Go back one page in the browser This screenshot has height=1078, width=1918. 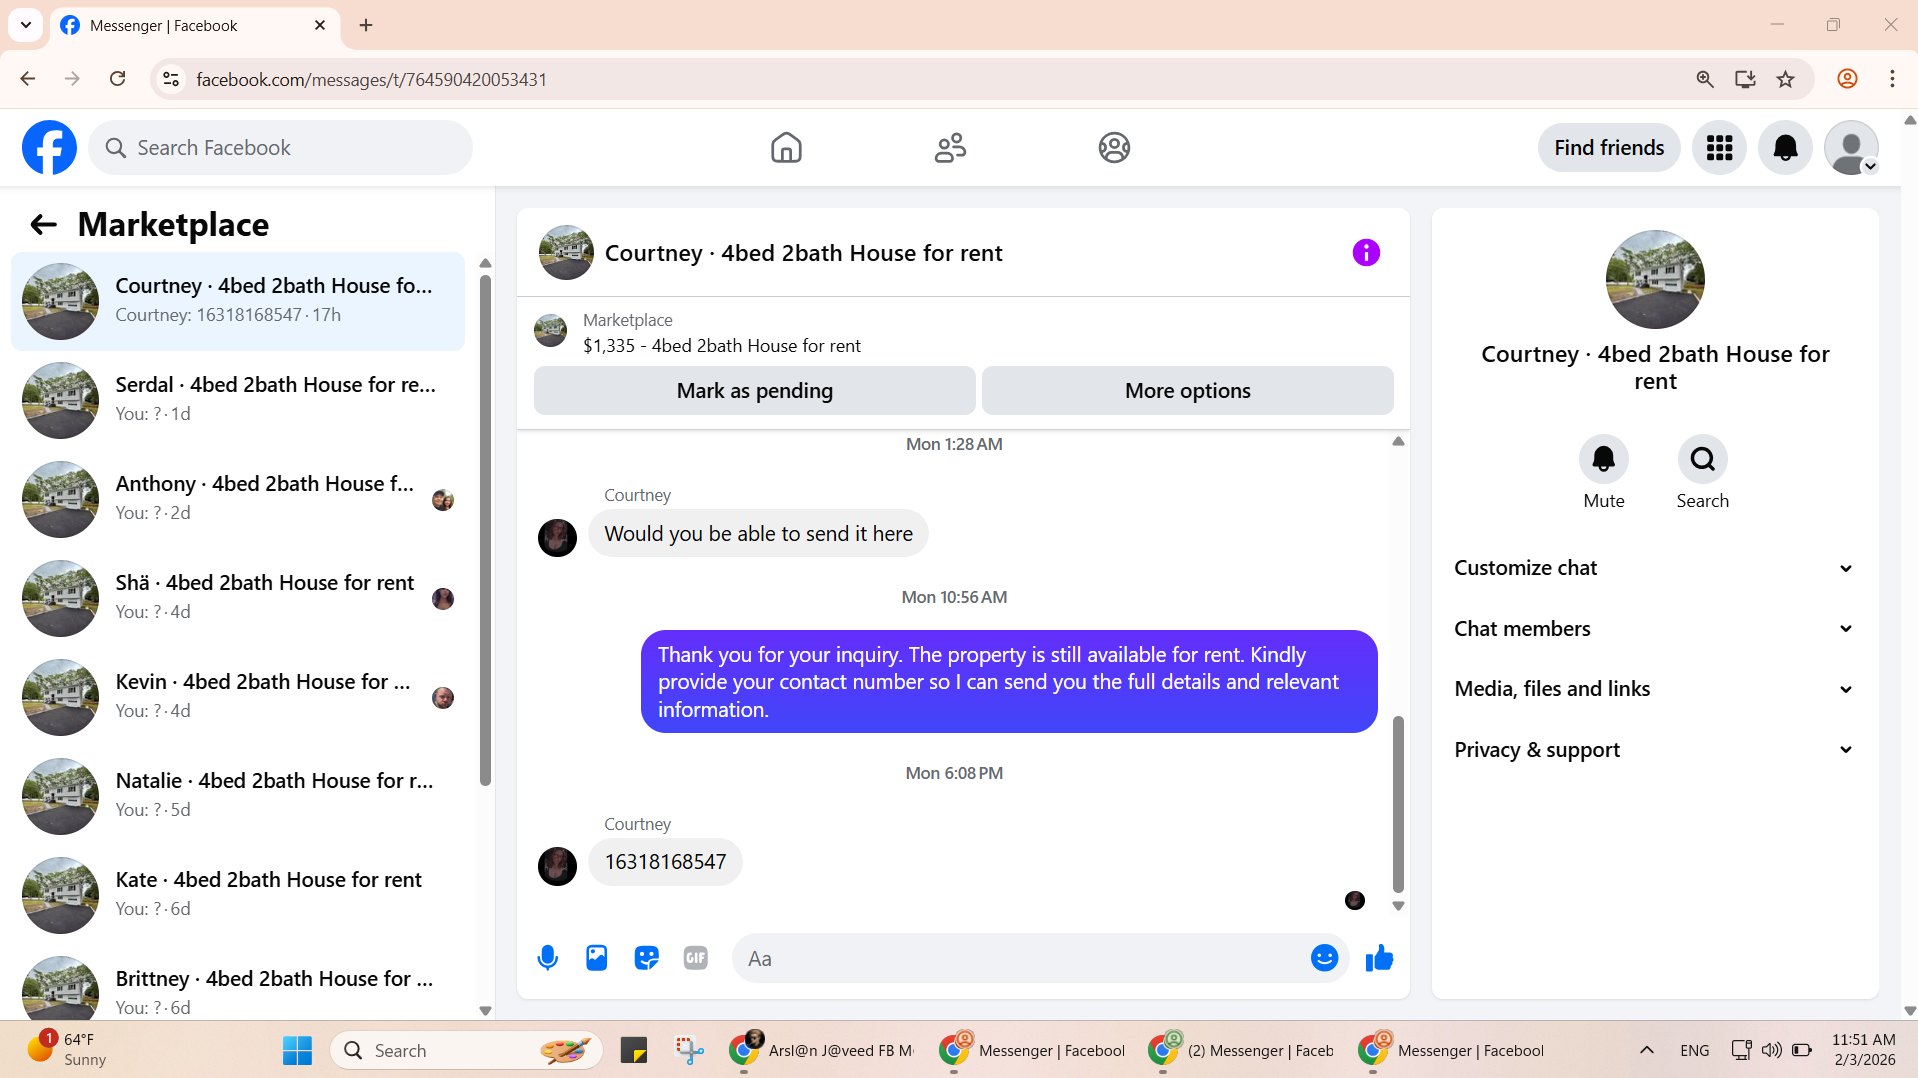[x=28, y=79]
